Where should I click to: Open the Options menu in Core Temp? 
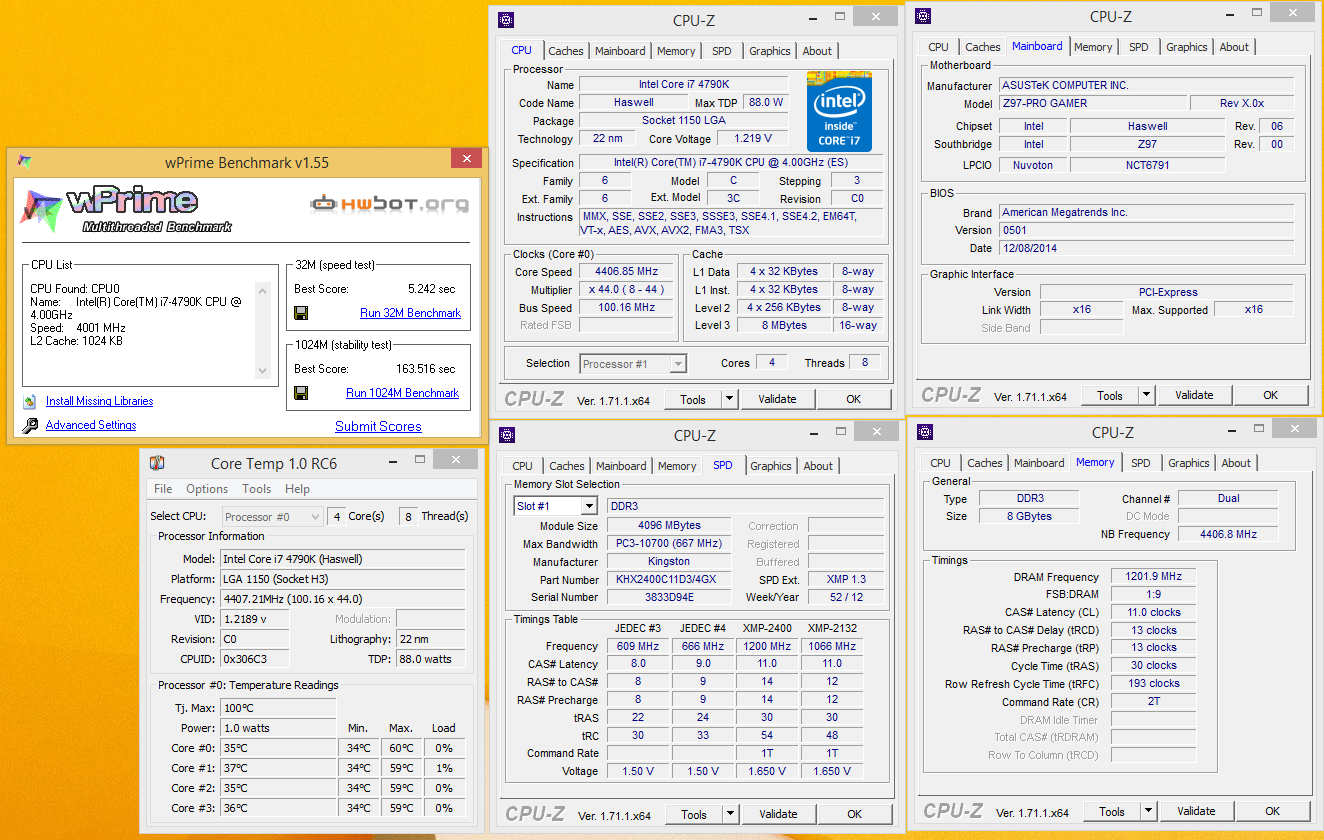(x=207, y=489)
